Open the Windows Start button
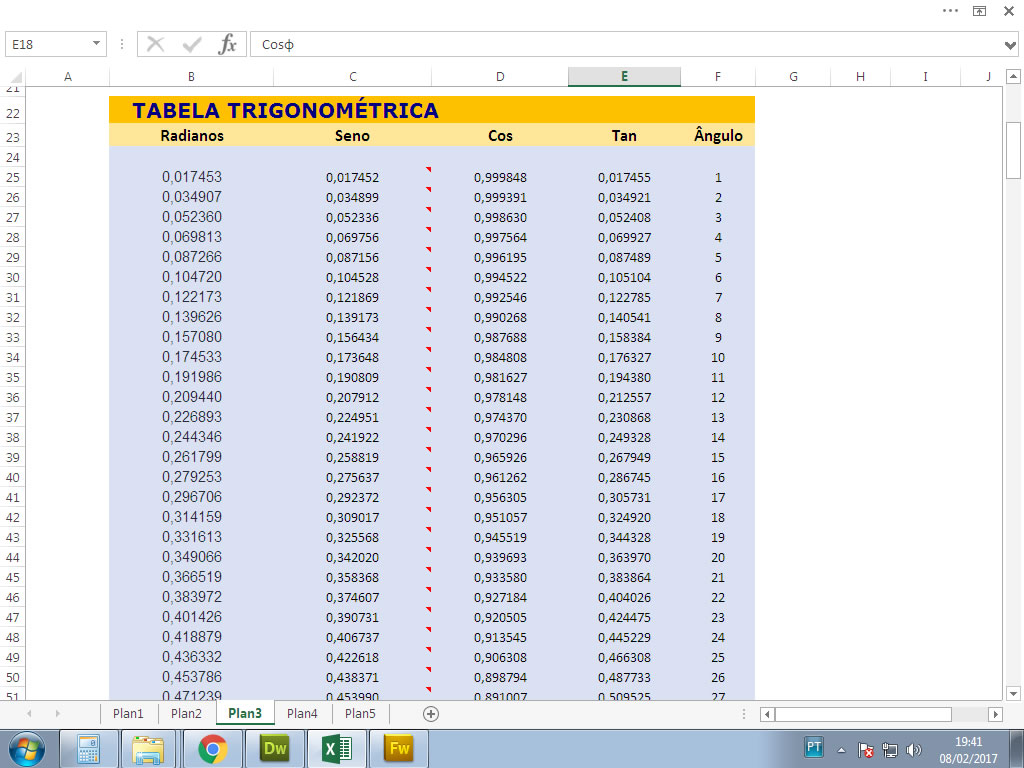The image size is (1024, 768). click(x=26, y=749)
